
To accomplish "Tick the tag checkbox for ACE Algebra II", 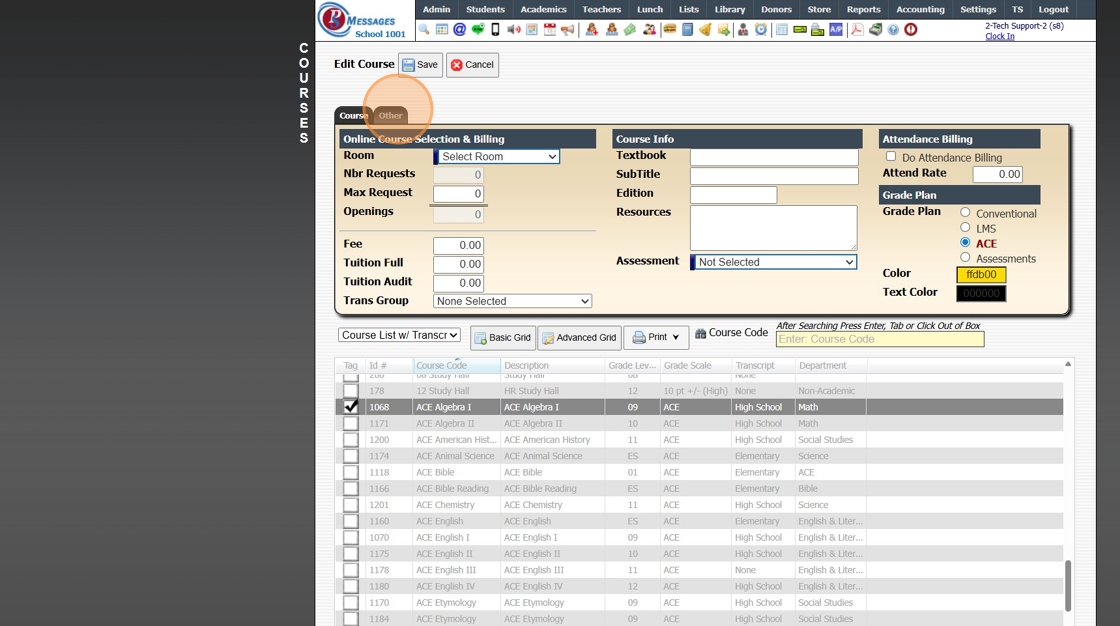I will click(x=350, y=423).
